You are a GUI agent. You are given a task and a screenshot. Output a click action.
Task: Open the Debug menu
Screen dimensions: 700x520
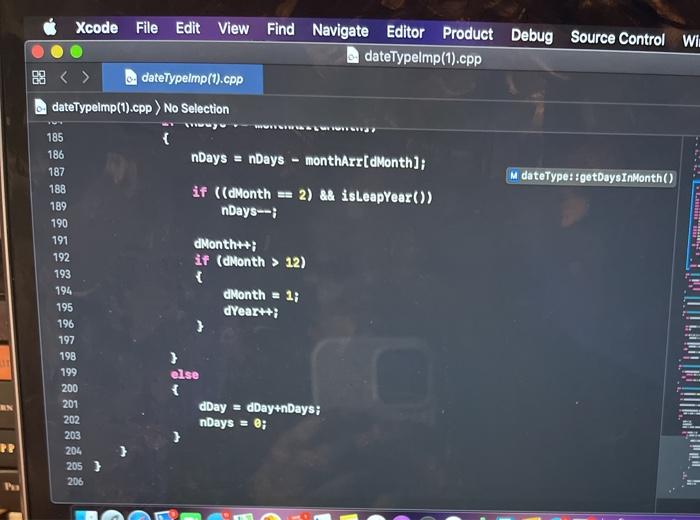pos(532,35)
